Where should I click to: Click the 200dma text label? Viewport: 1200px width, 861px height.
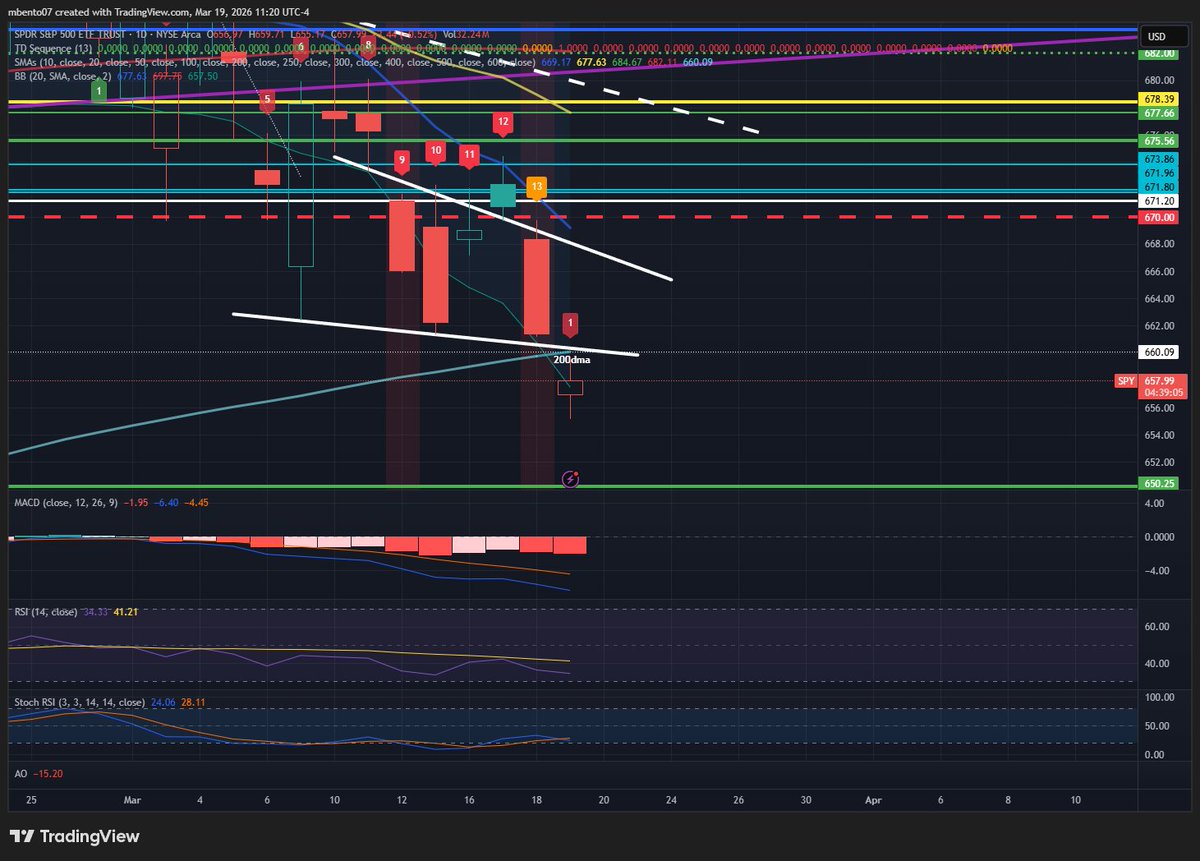coord(572,360)
